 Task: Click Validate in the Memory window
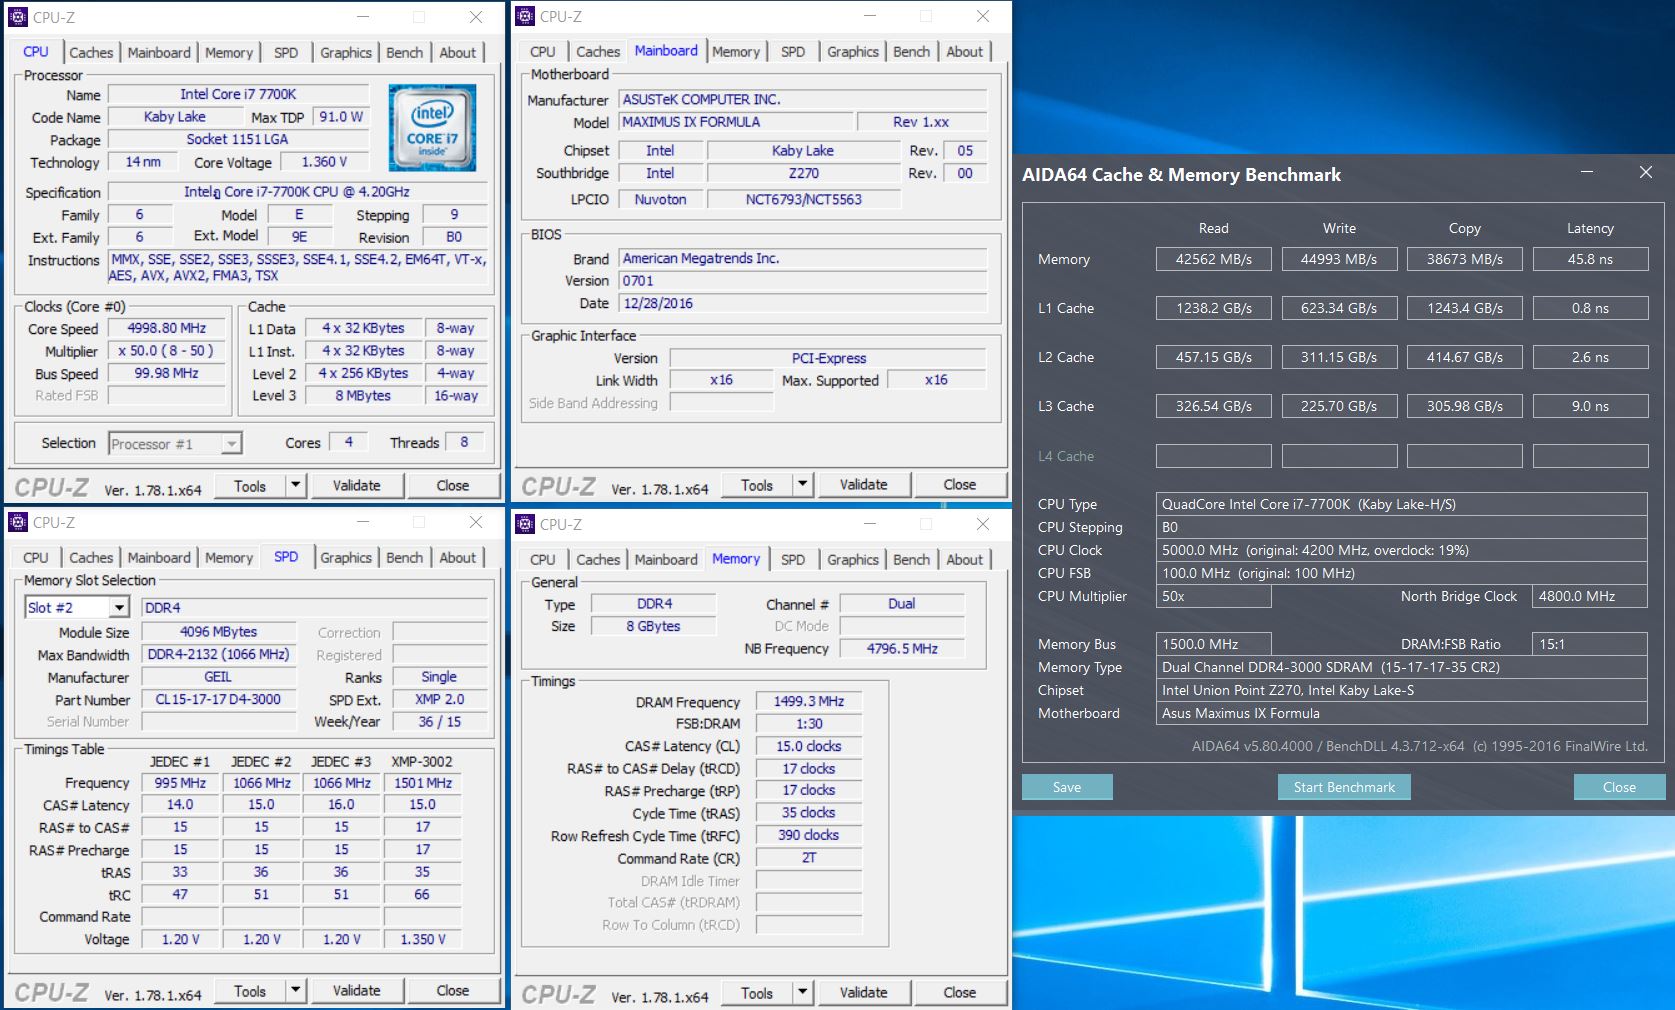click(863, 992)
